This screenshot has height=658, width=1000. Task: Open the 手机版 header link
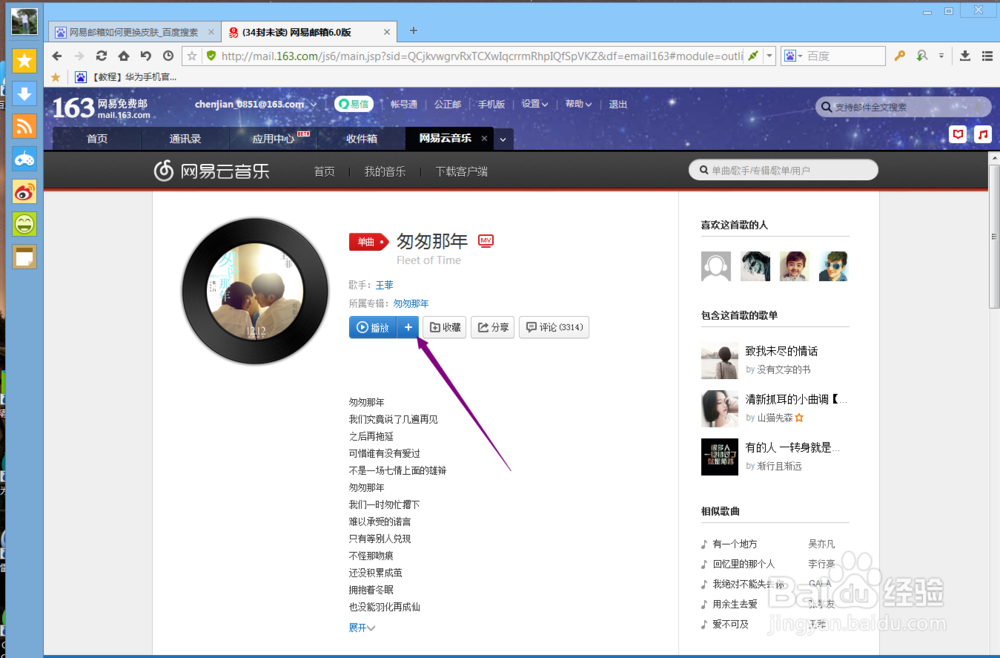pos(491,104)
